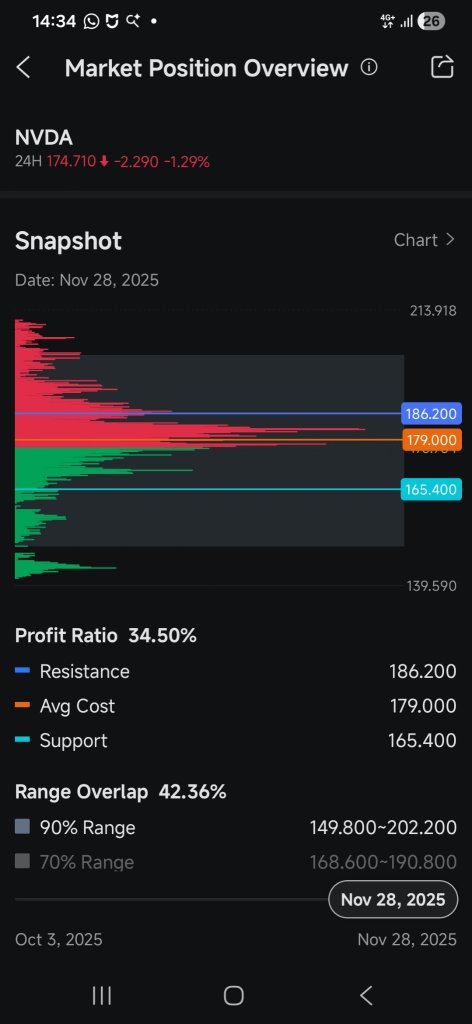This screenshot has height=1024, width=472.
Task: Tap the 179.000 average cost chart label
Action: pyautogui.click(x=432, y=440)
